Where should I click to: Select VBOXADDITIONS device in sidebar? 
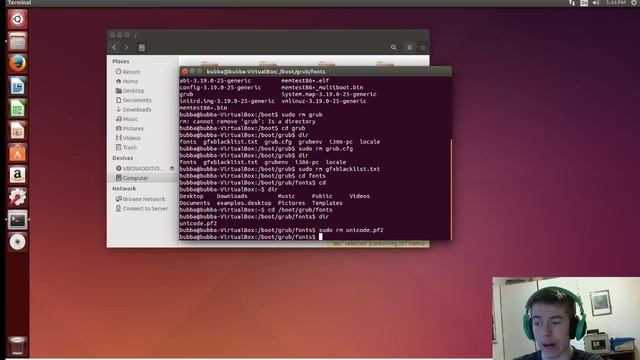coord(139,168)
